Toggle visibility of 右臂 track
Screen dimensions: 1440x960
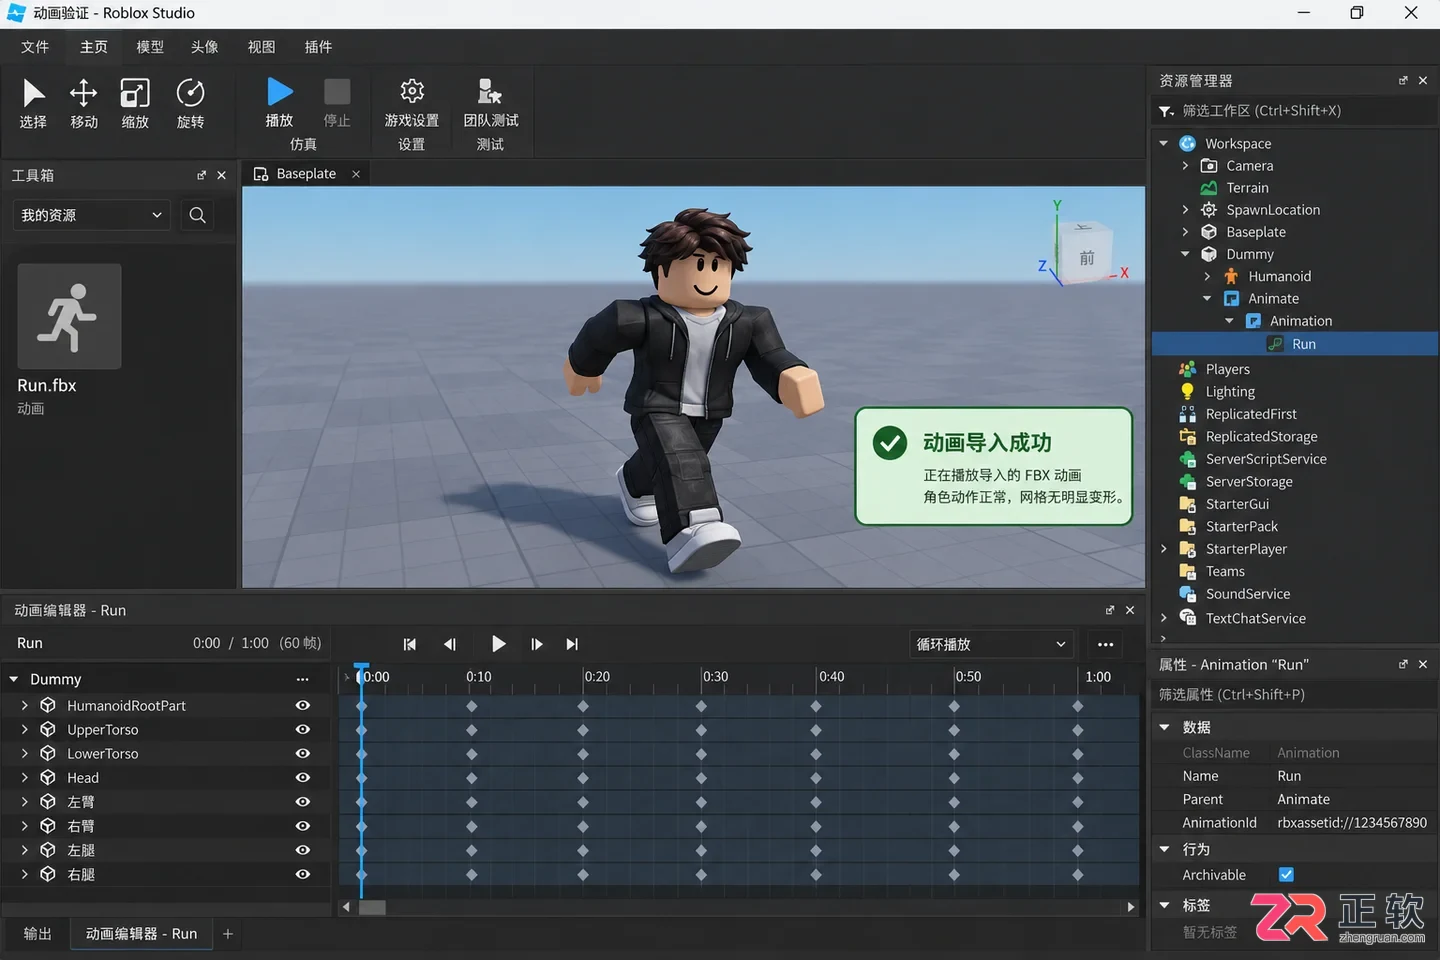302,826
